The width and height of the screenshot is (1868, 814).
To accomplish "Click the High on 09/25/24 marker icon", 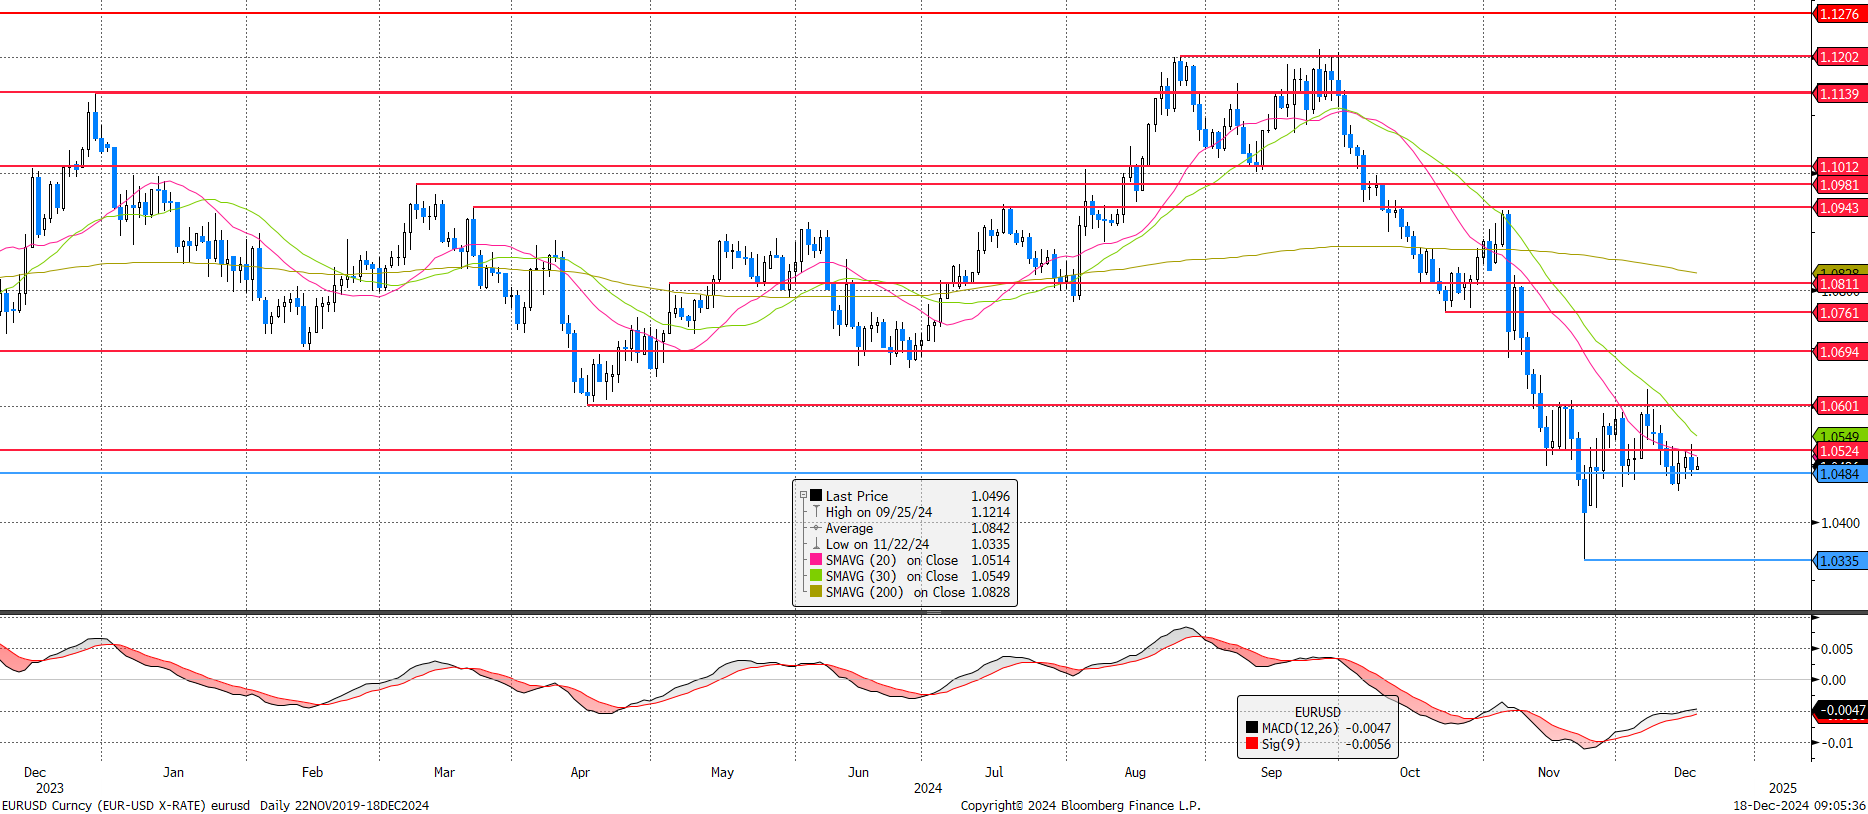I will tap(816, 512).
